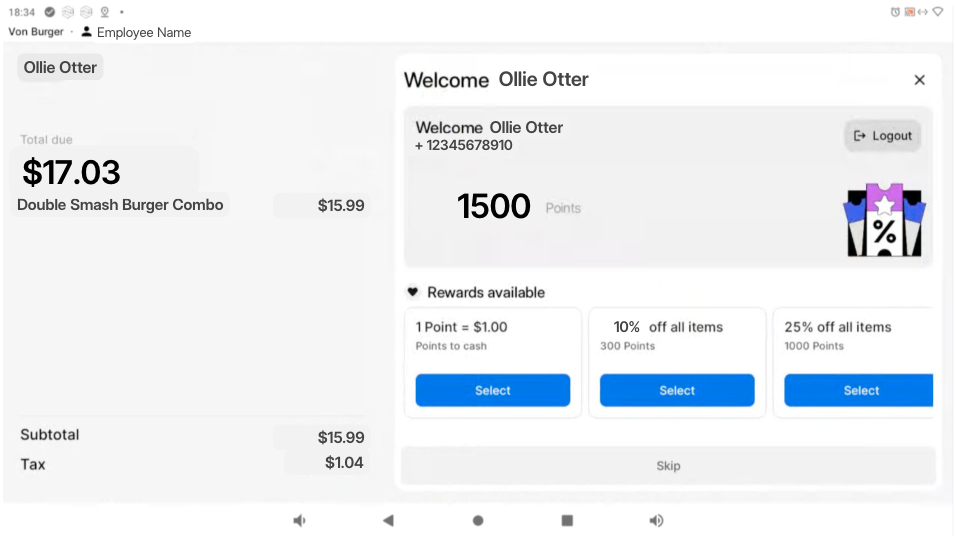Tap the employee person icon
The image size is (956, 540).
87,32
